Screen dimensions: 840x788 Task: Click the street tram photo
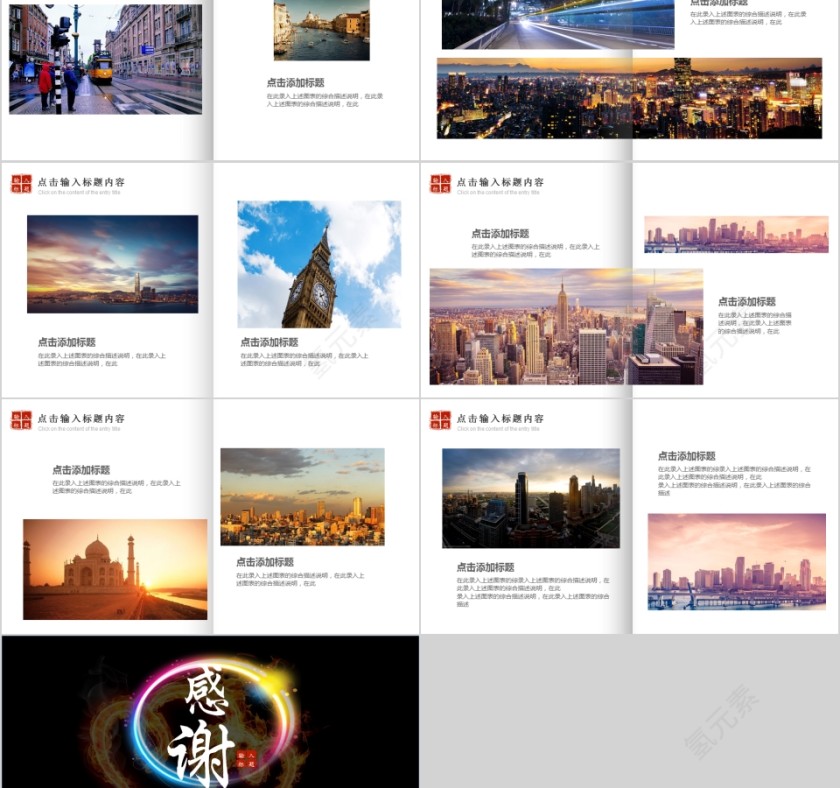pyautogui.click(x=105, y=58)
